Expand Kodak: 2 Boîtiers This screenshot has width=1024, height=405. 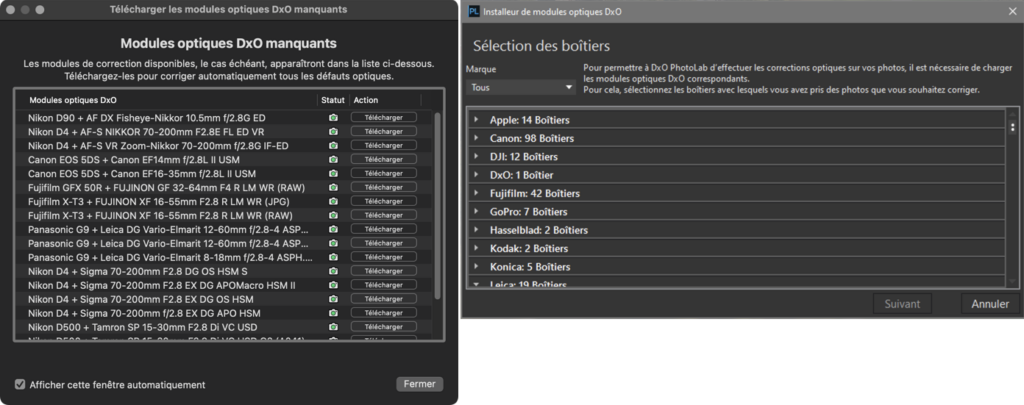(x=476, y=248)
